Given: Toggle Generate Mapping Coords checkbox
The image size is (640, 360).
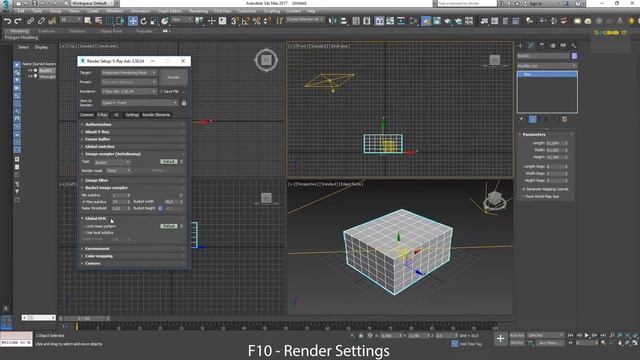Looking at the screenshot, I should (524, 189).
